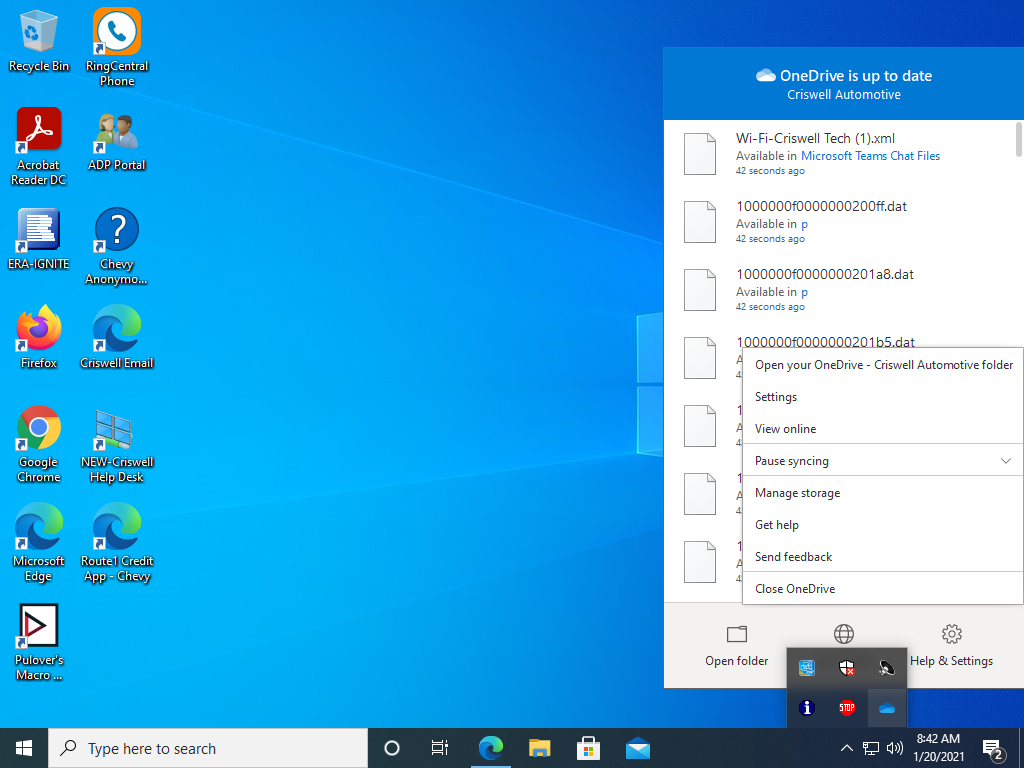
Task: Open Windows Security shield tray icon
Action: [x=847, y=668]
